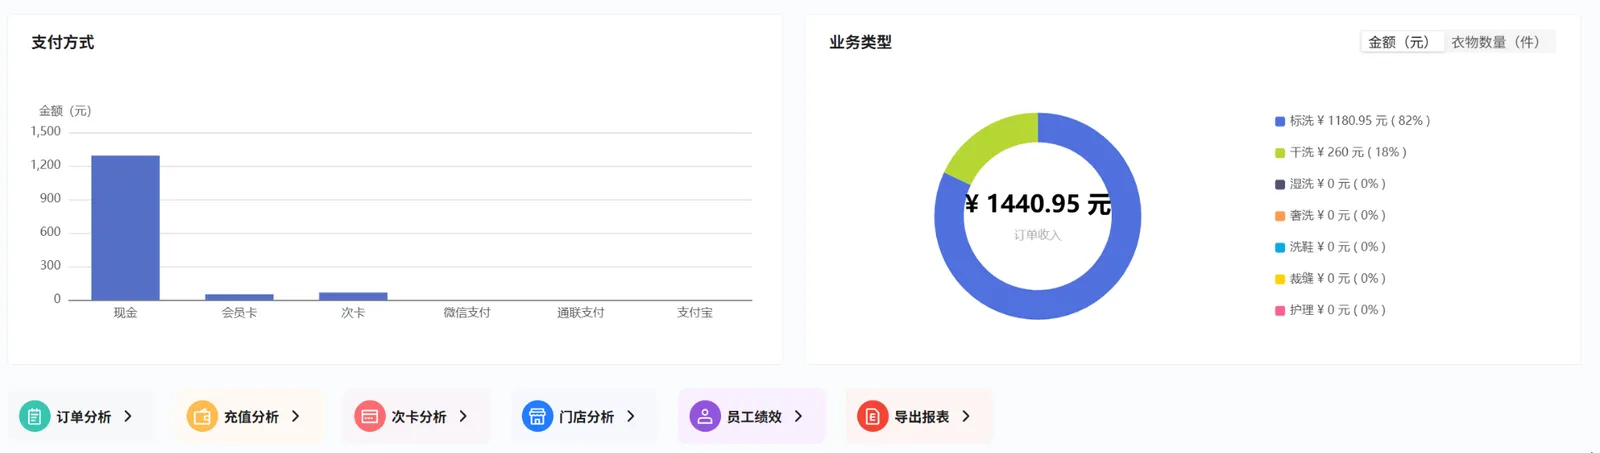Click the 次卡 axis label
Image resolution: width=1600 pixels, height=453 pixels.
tap(353, 313)
